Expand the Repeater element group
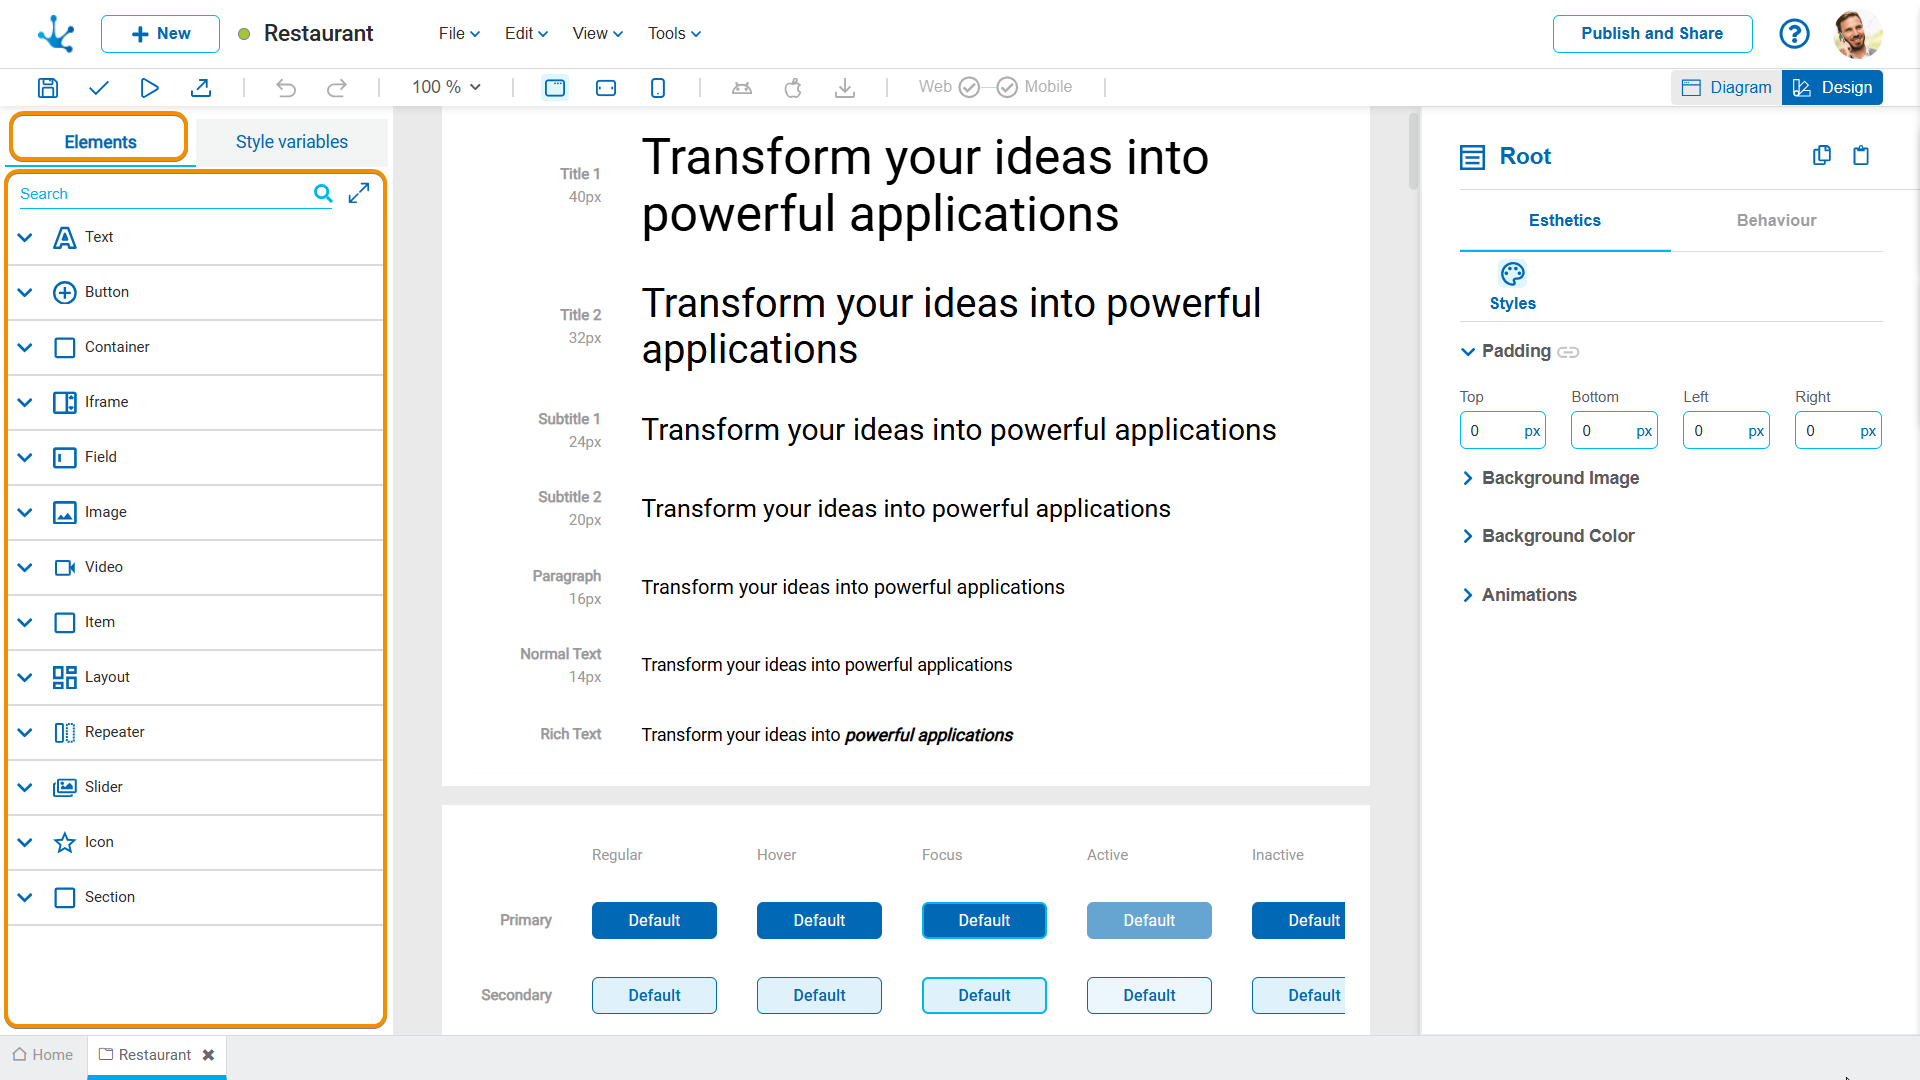Screen dimensions: 1920x1080 [x=26, y=732]
